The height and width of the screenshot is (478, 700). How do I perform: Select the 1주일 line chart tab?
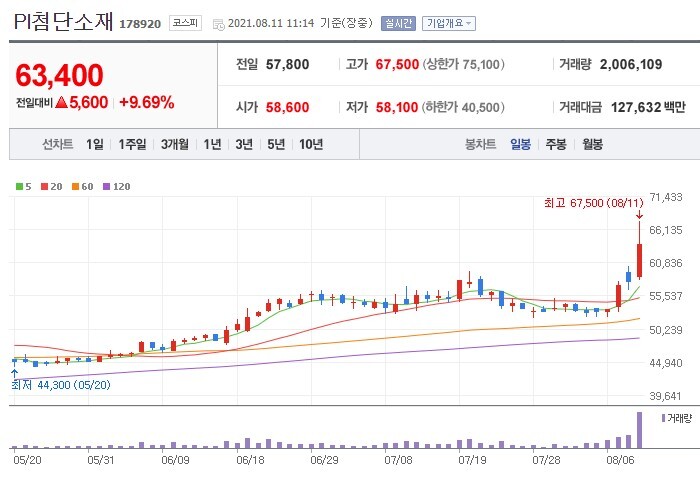point(132,144)
